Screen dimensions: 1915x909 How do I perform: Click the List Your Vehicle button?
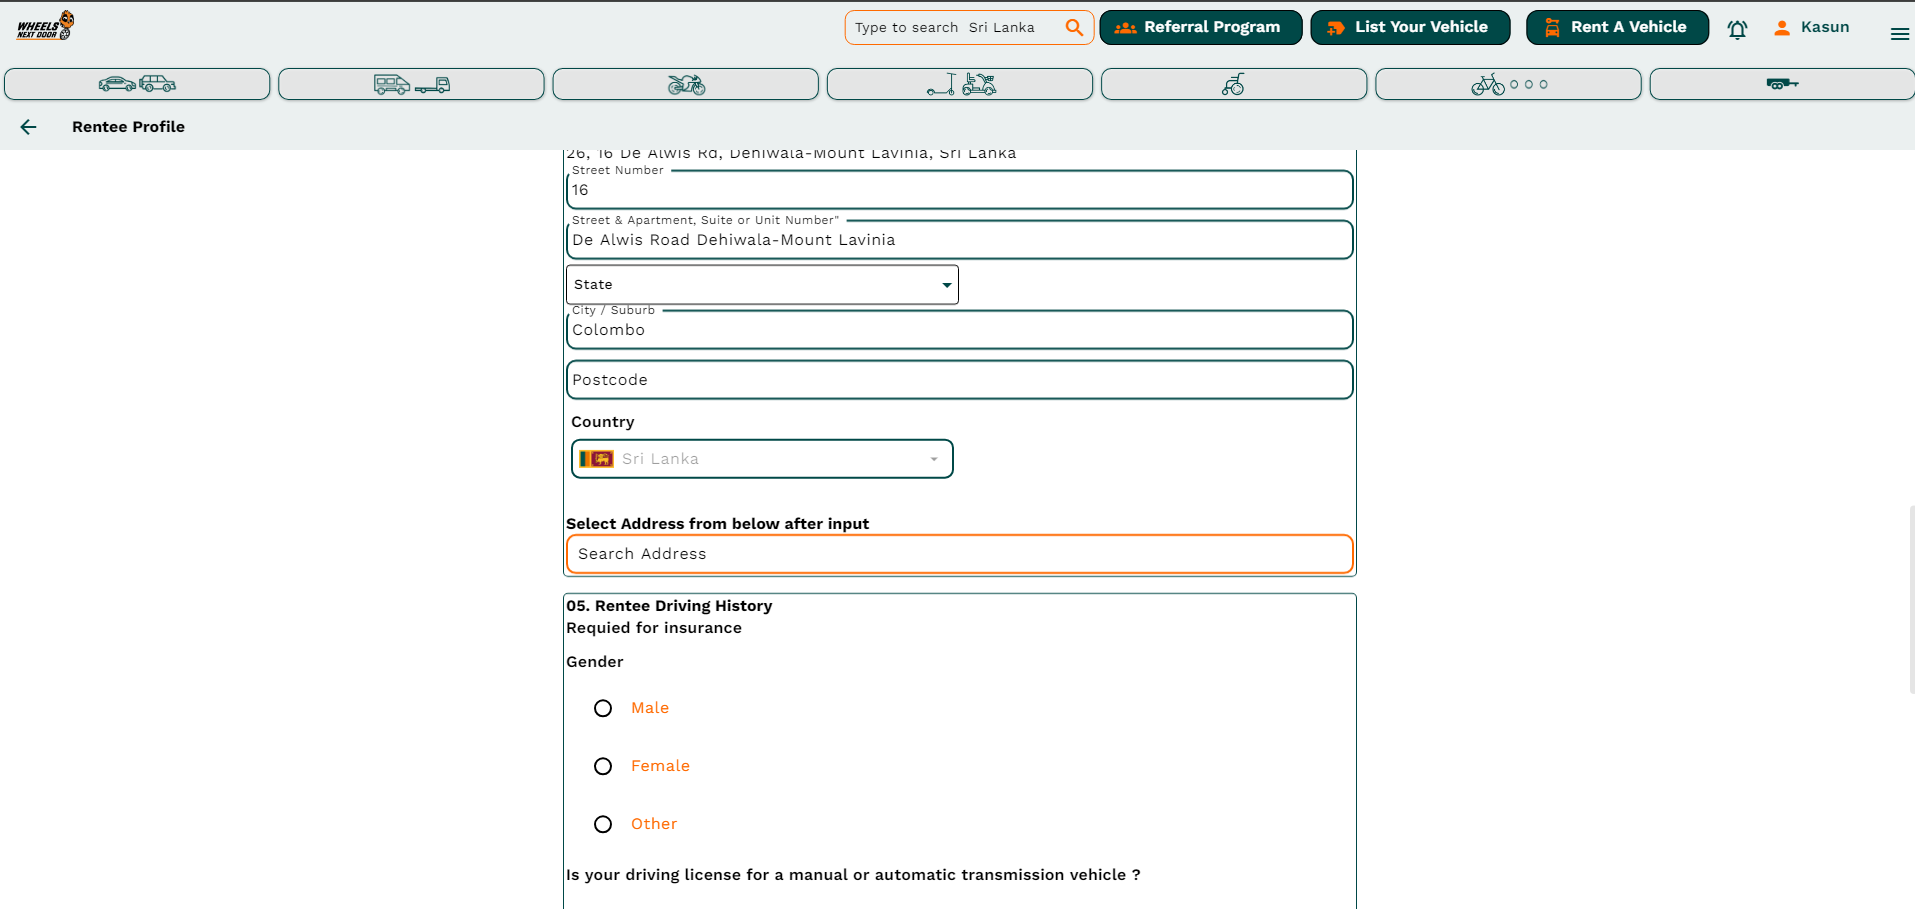pyautogui.click(x=1410, y=28)
